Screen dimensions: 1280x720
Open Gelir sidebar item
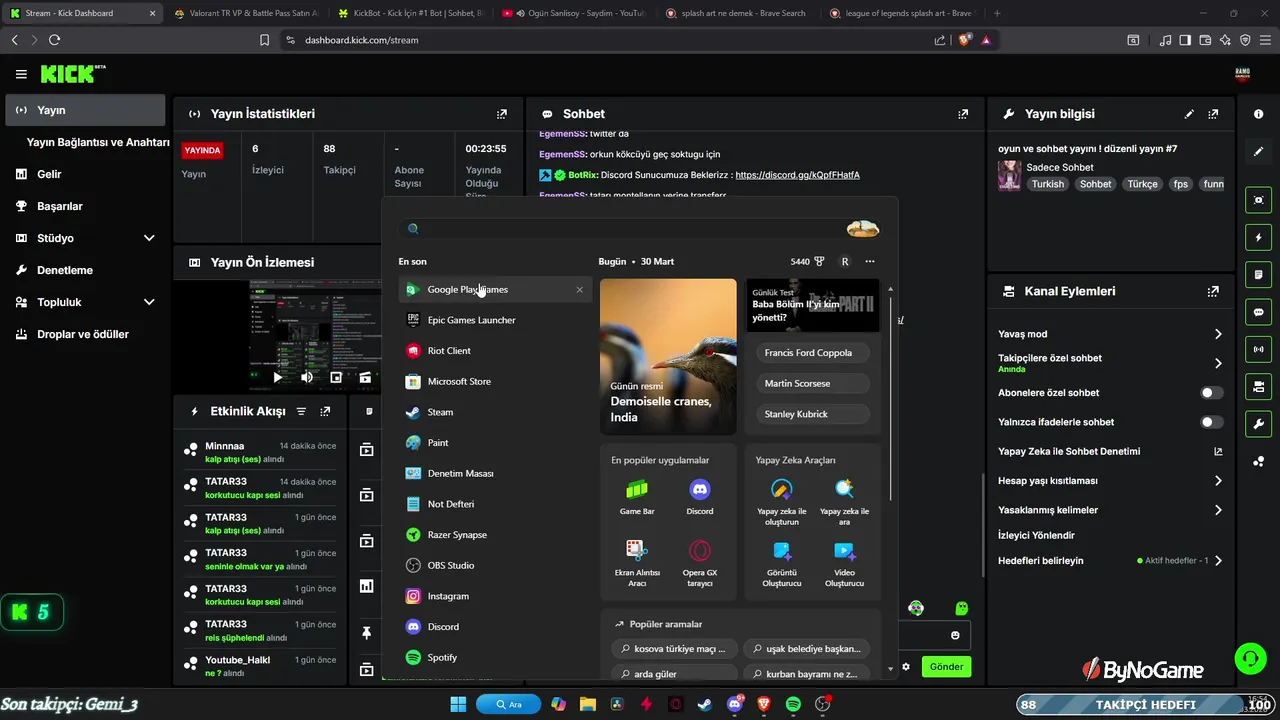[85, 174]
